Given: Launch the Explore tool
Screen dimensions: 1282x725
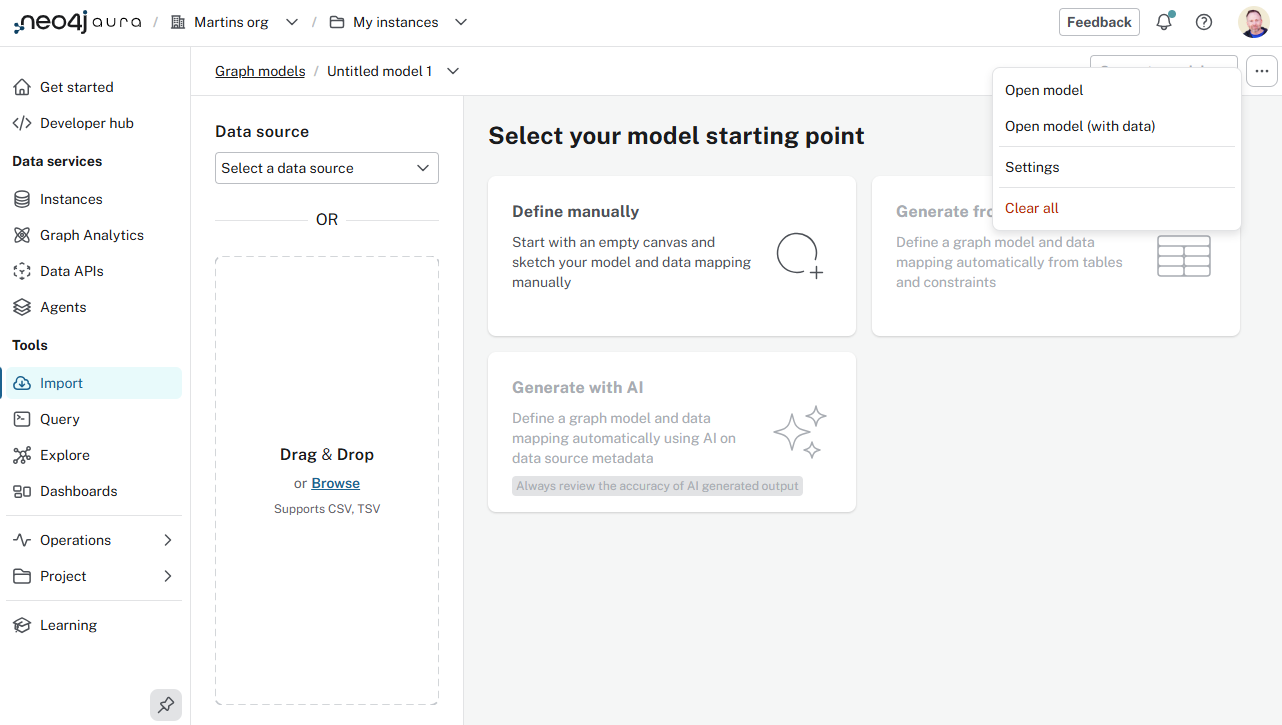Looking at the screenshot, I should tap(65, 454).
